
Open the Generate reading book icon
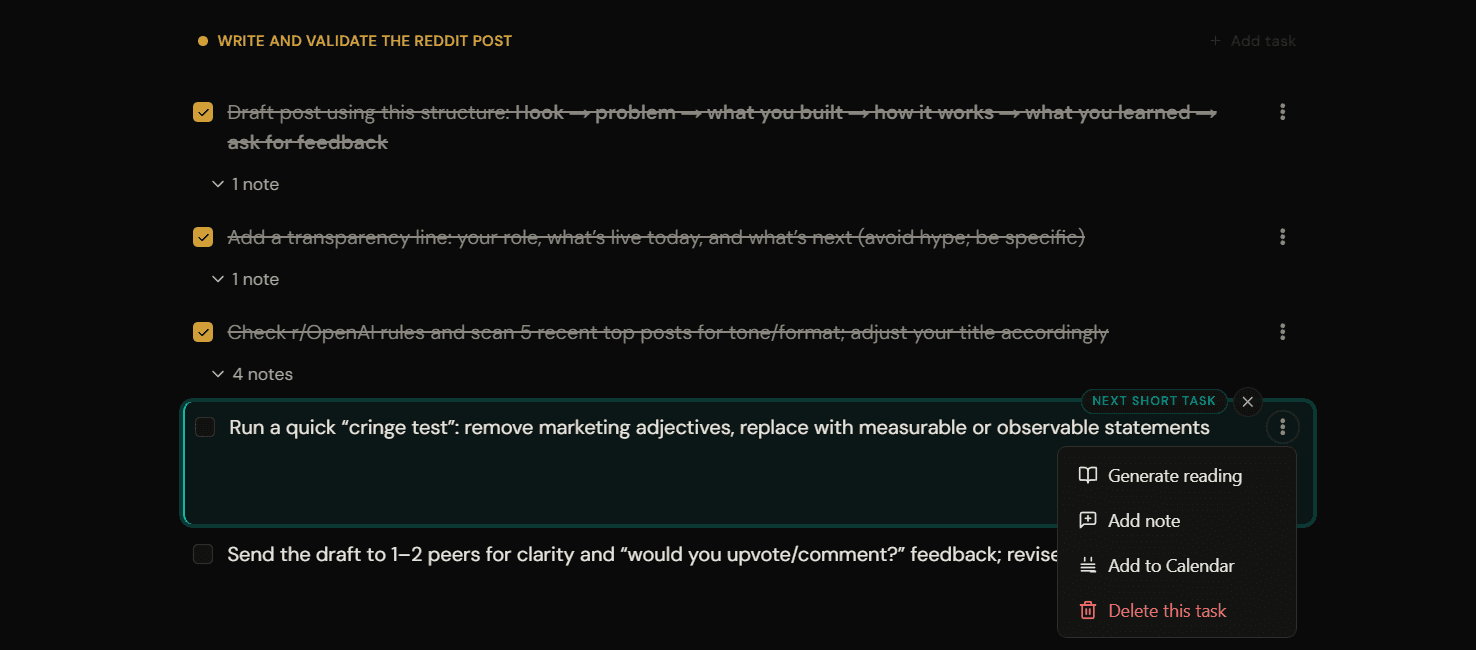[1087, 475]
